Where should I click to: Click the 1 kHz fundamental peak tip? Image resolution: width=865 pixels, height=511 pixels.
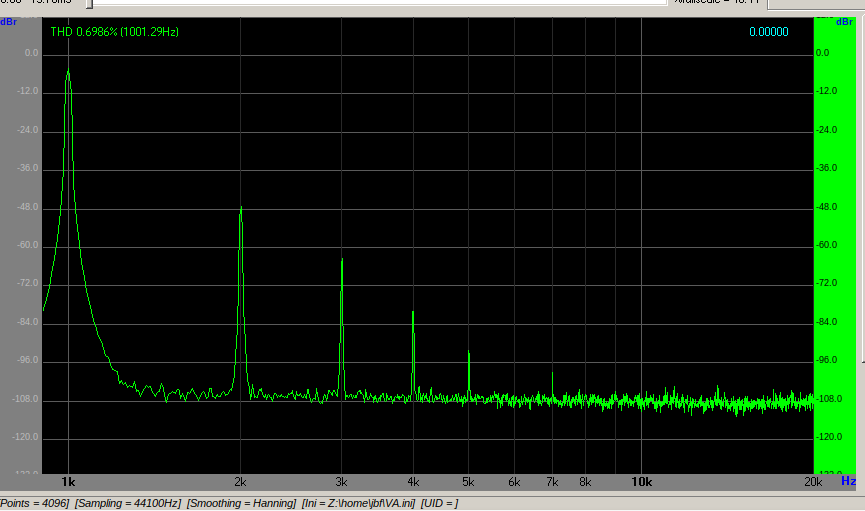click(68, 70)
